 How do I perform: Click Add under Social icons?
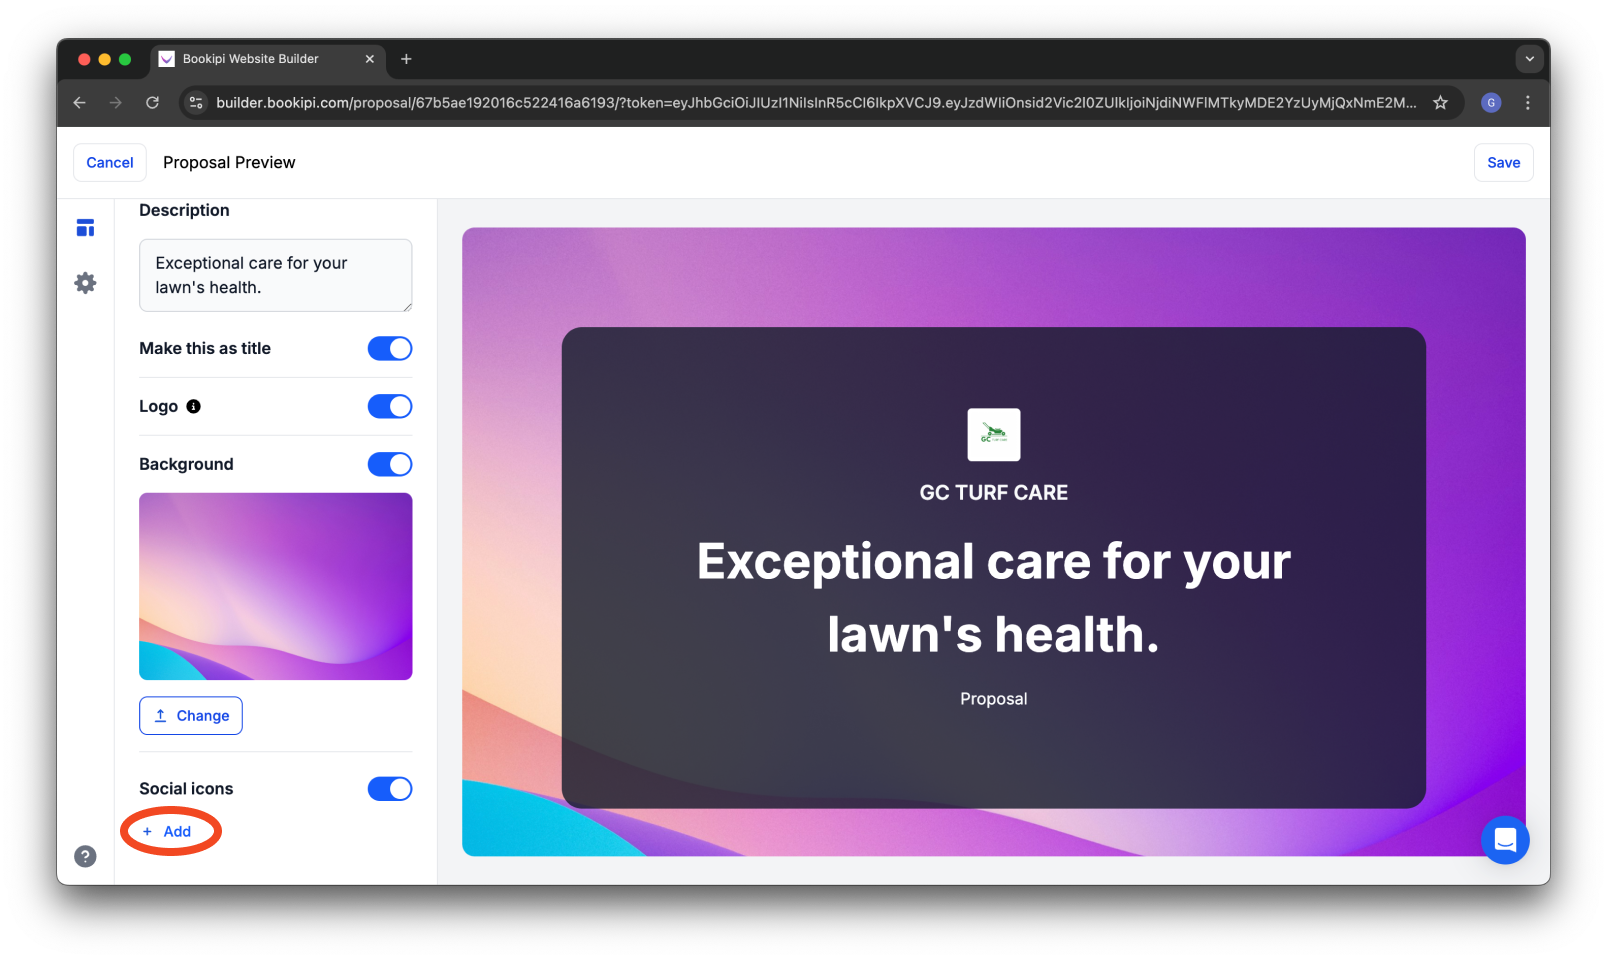[170, 831]
